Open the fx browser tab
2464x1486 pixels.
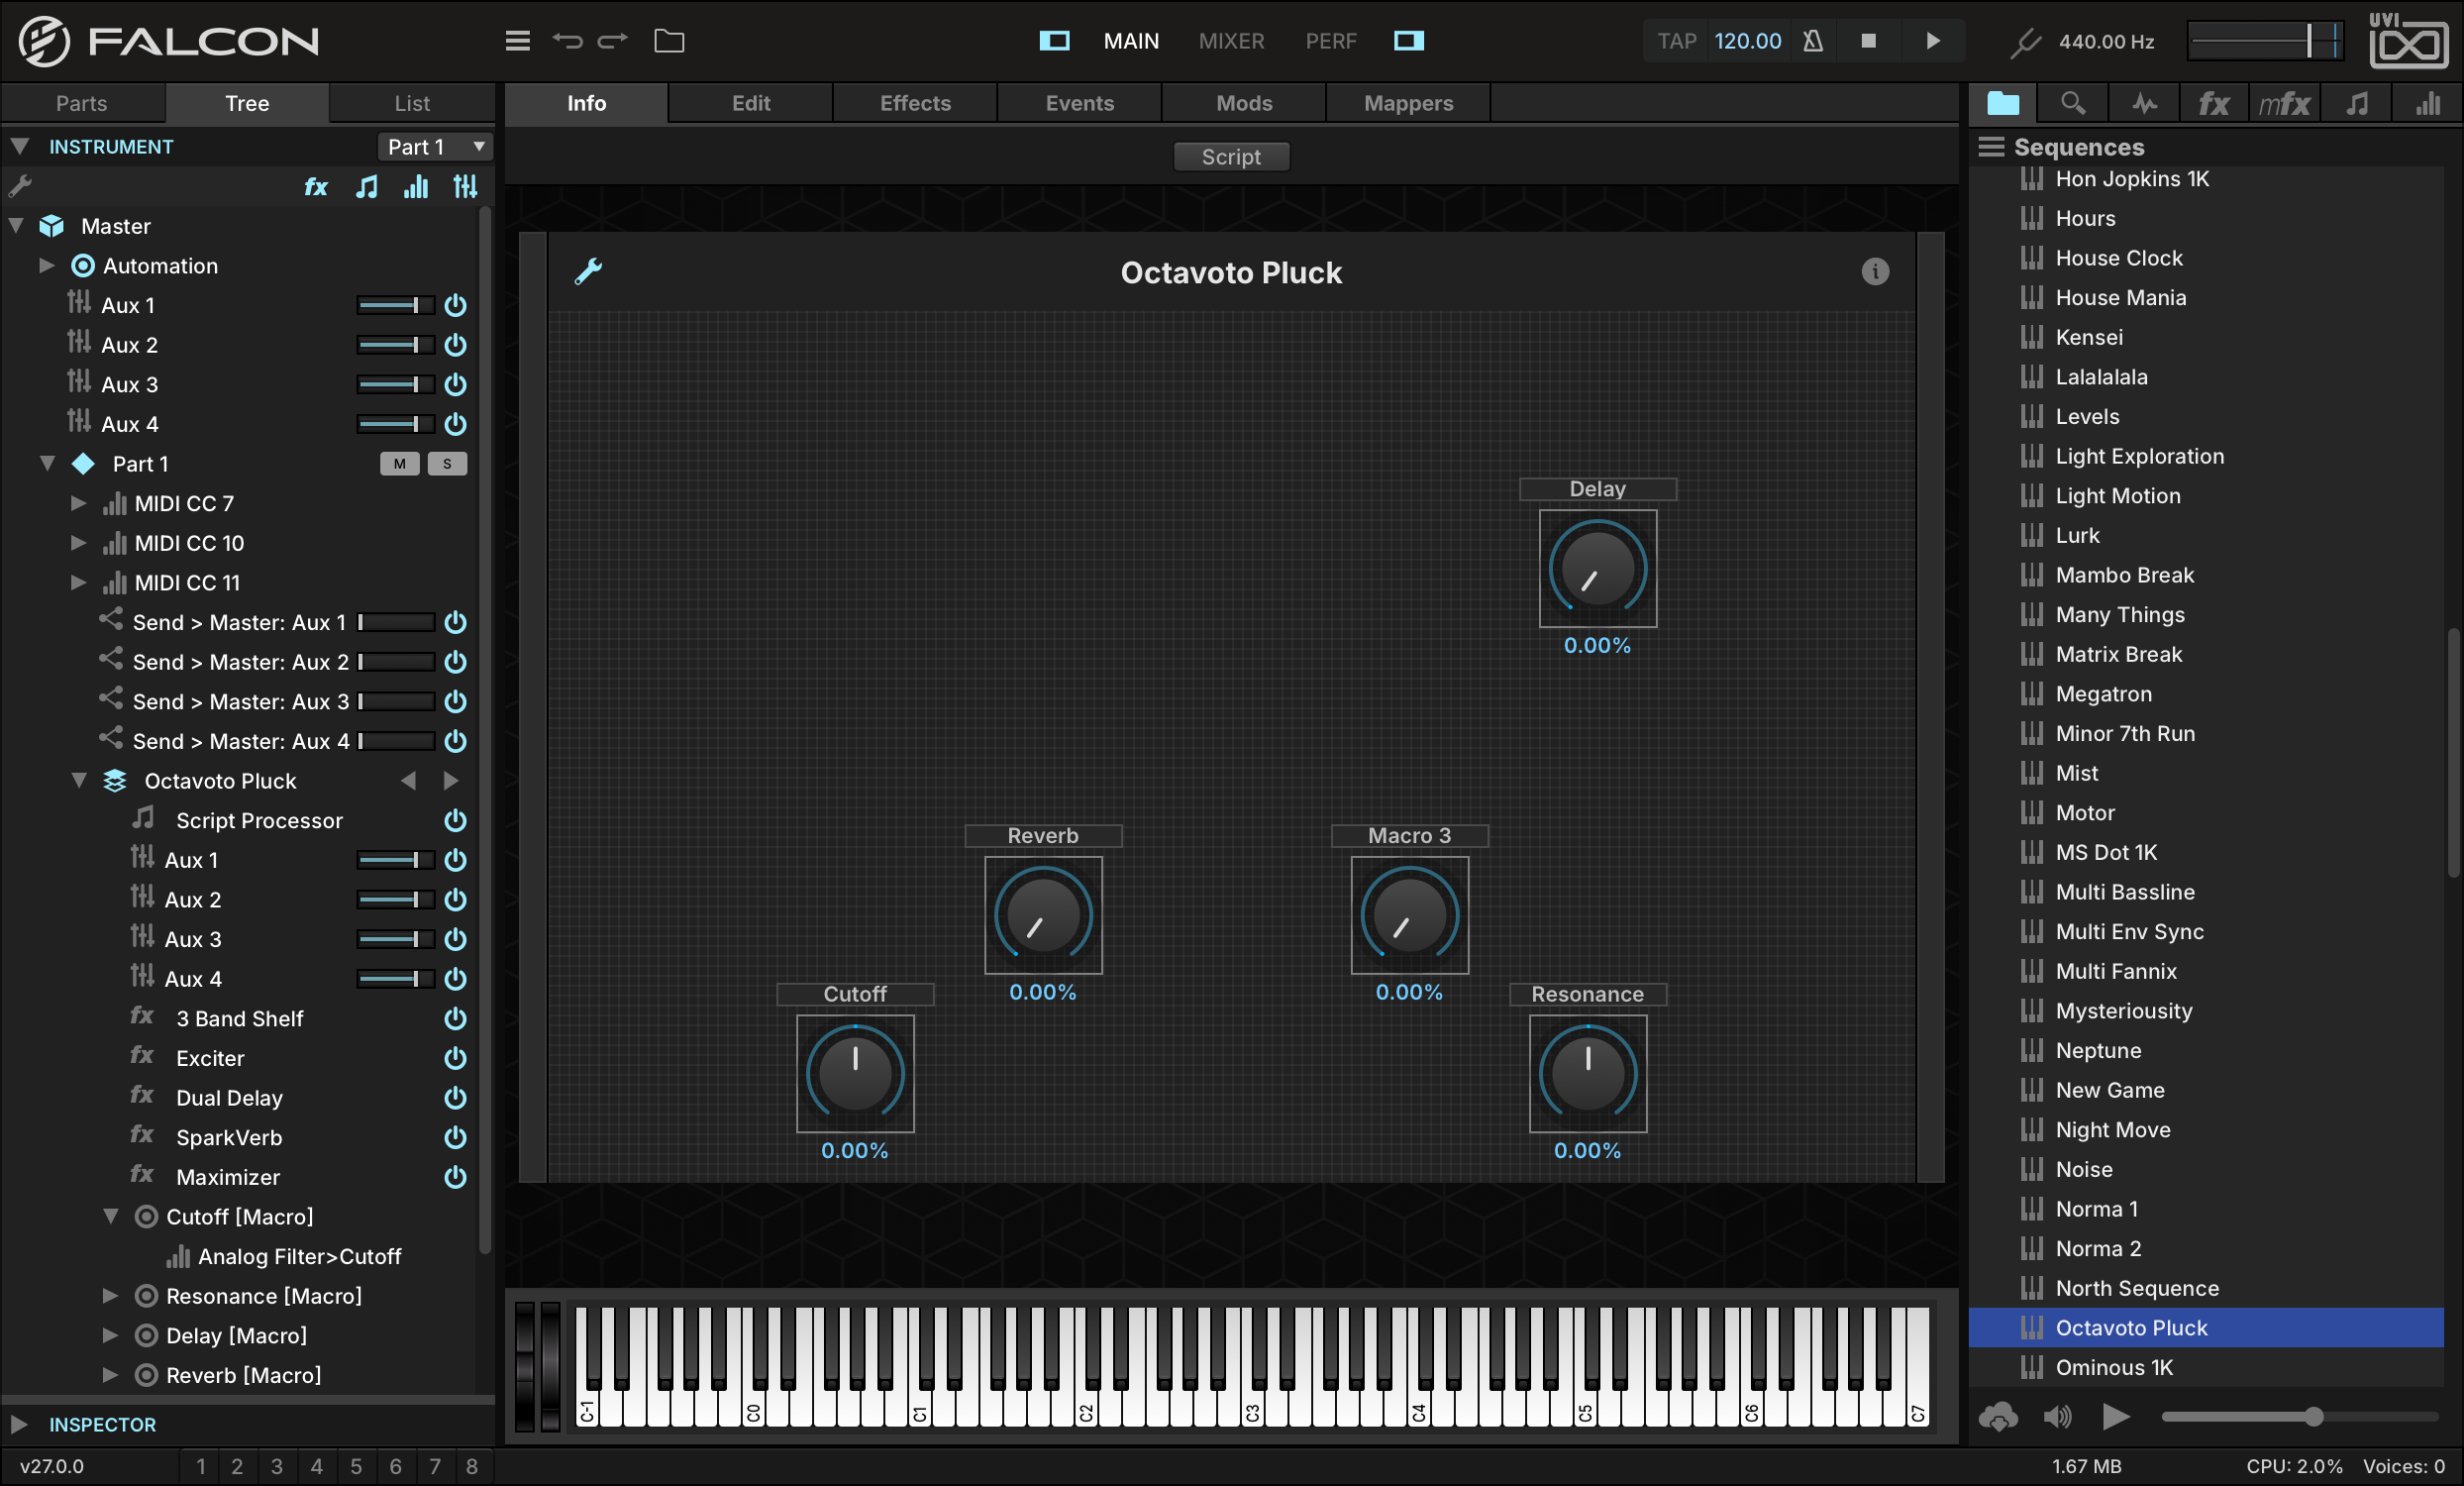click(2213, 103)
